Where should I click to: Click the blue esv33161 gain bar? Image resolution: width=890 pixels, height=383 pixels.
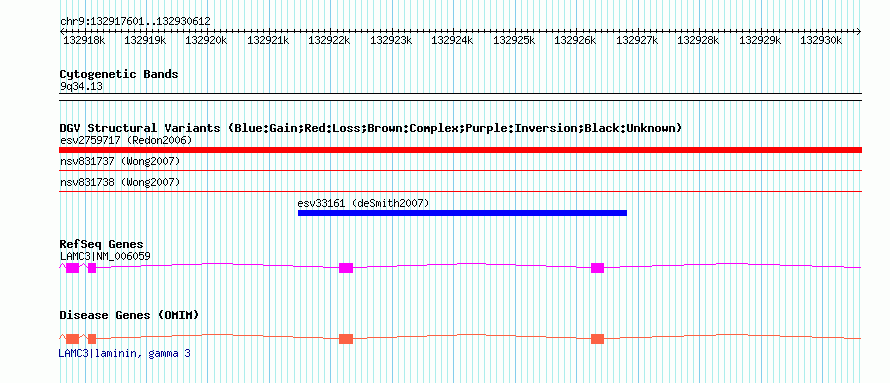click(x=462, y=213)
